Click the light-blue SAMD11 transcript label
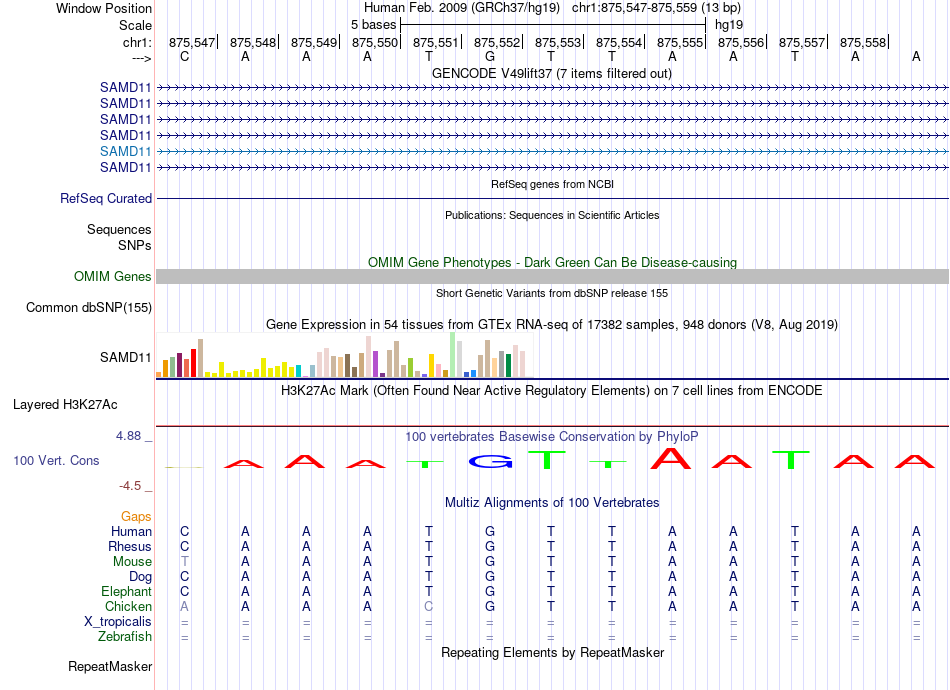Viewport: 950px width, 690px height. (x=125, y=151)
